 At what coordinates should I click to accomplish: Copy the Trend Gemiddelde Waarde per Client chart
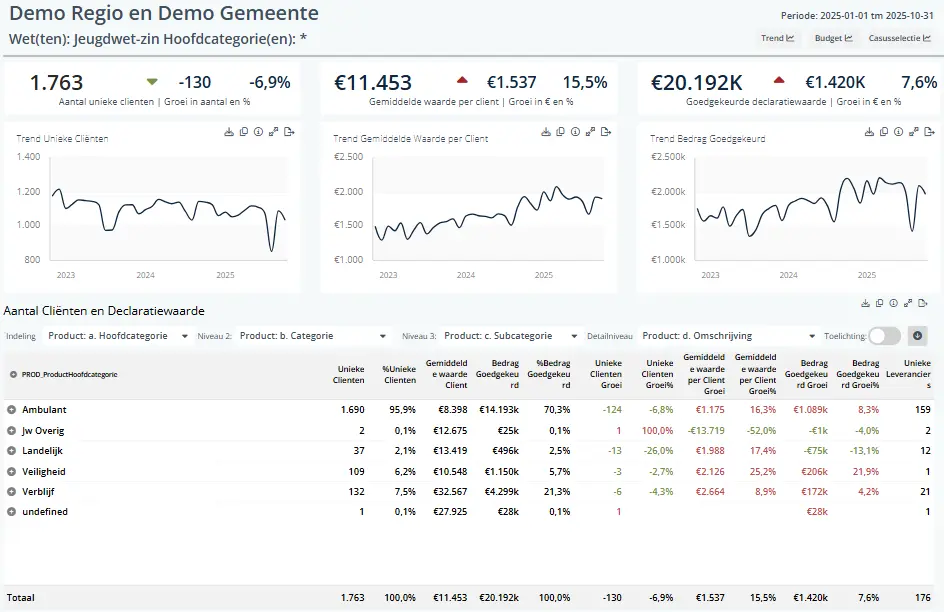(560, 132)
